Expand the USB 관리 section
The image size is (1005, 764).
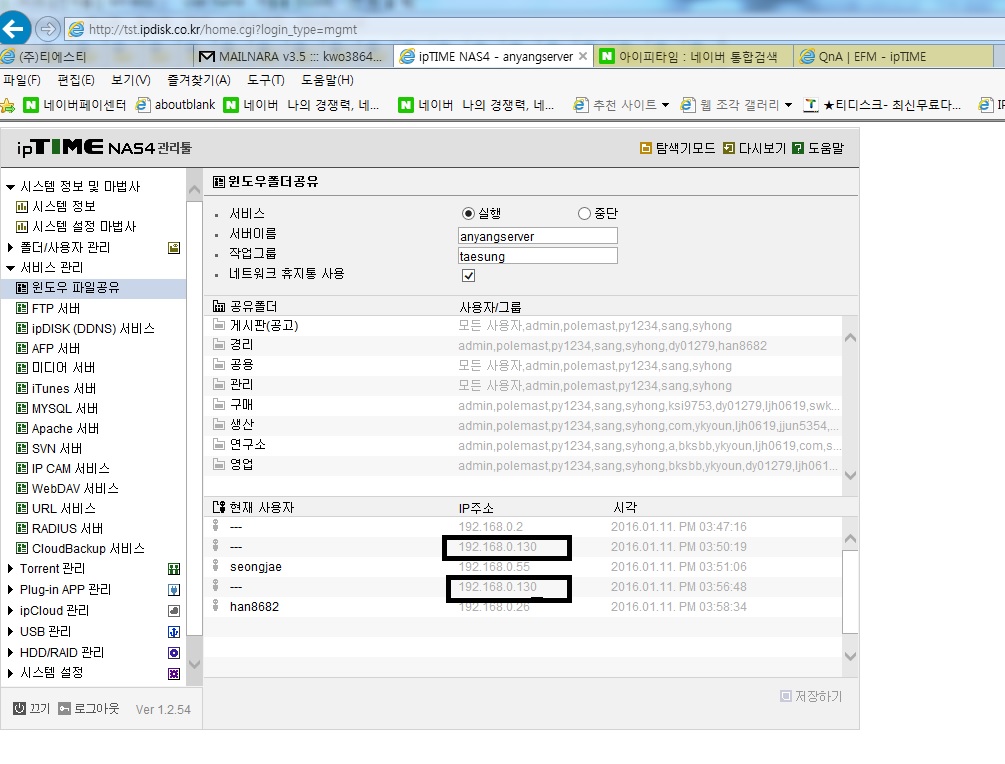tap(10, 631)
